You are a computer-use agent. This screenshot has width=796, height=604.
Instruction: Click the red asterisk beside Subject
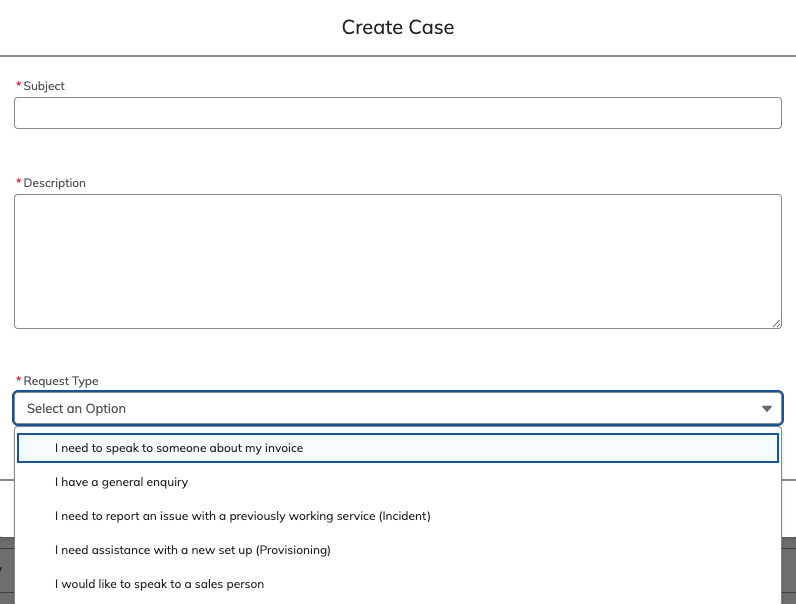tap(18, 86)
